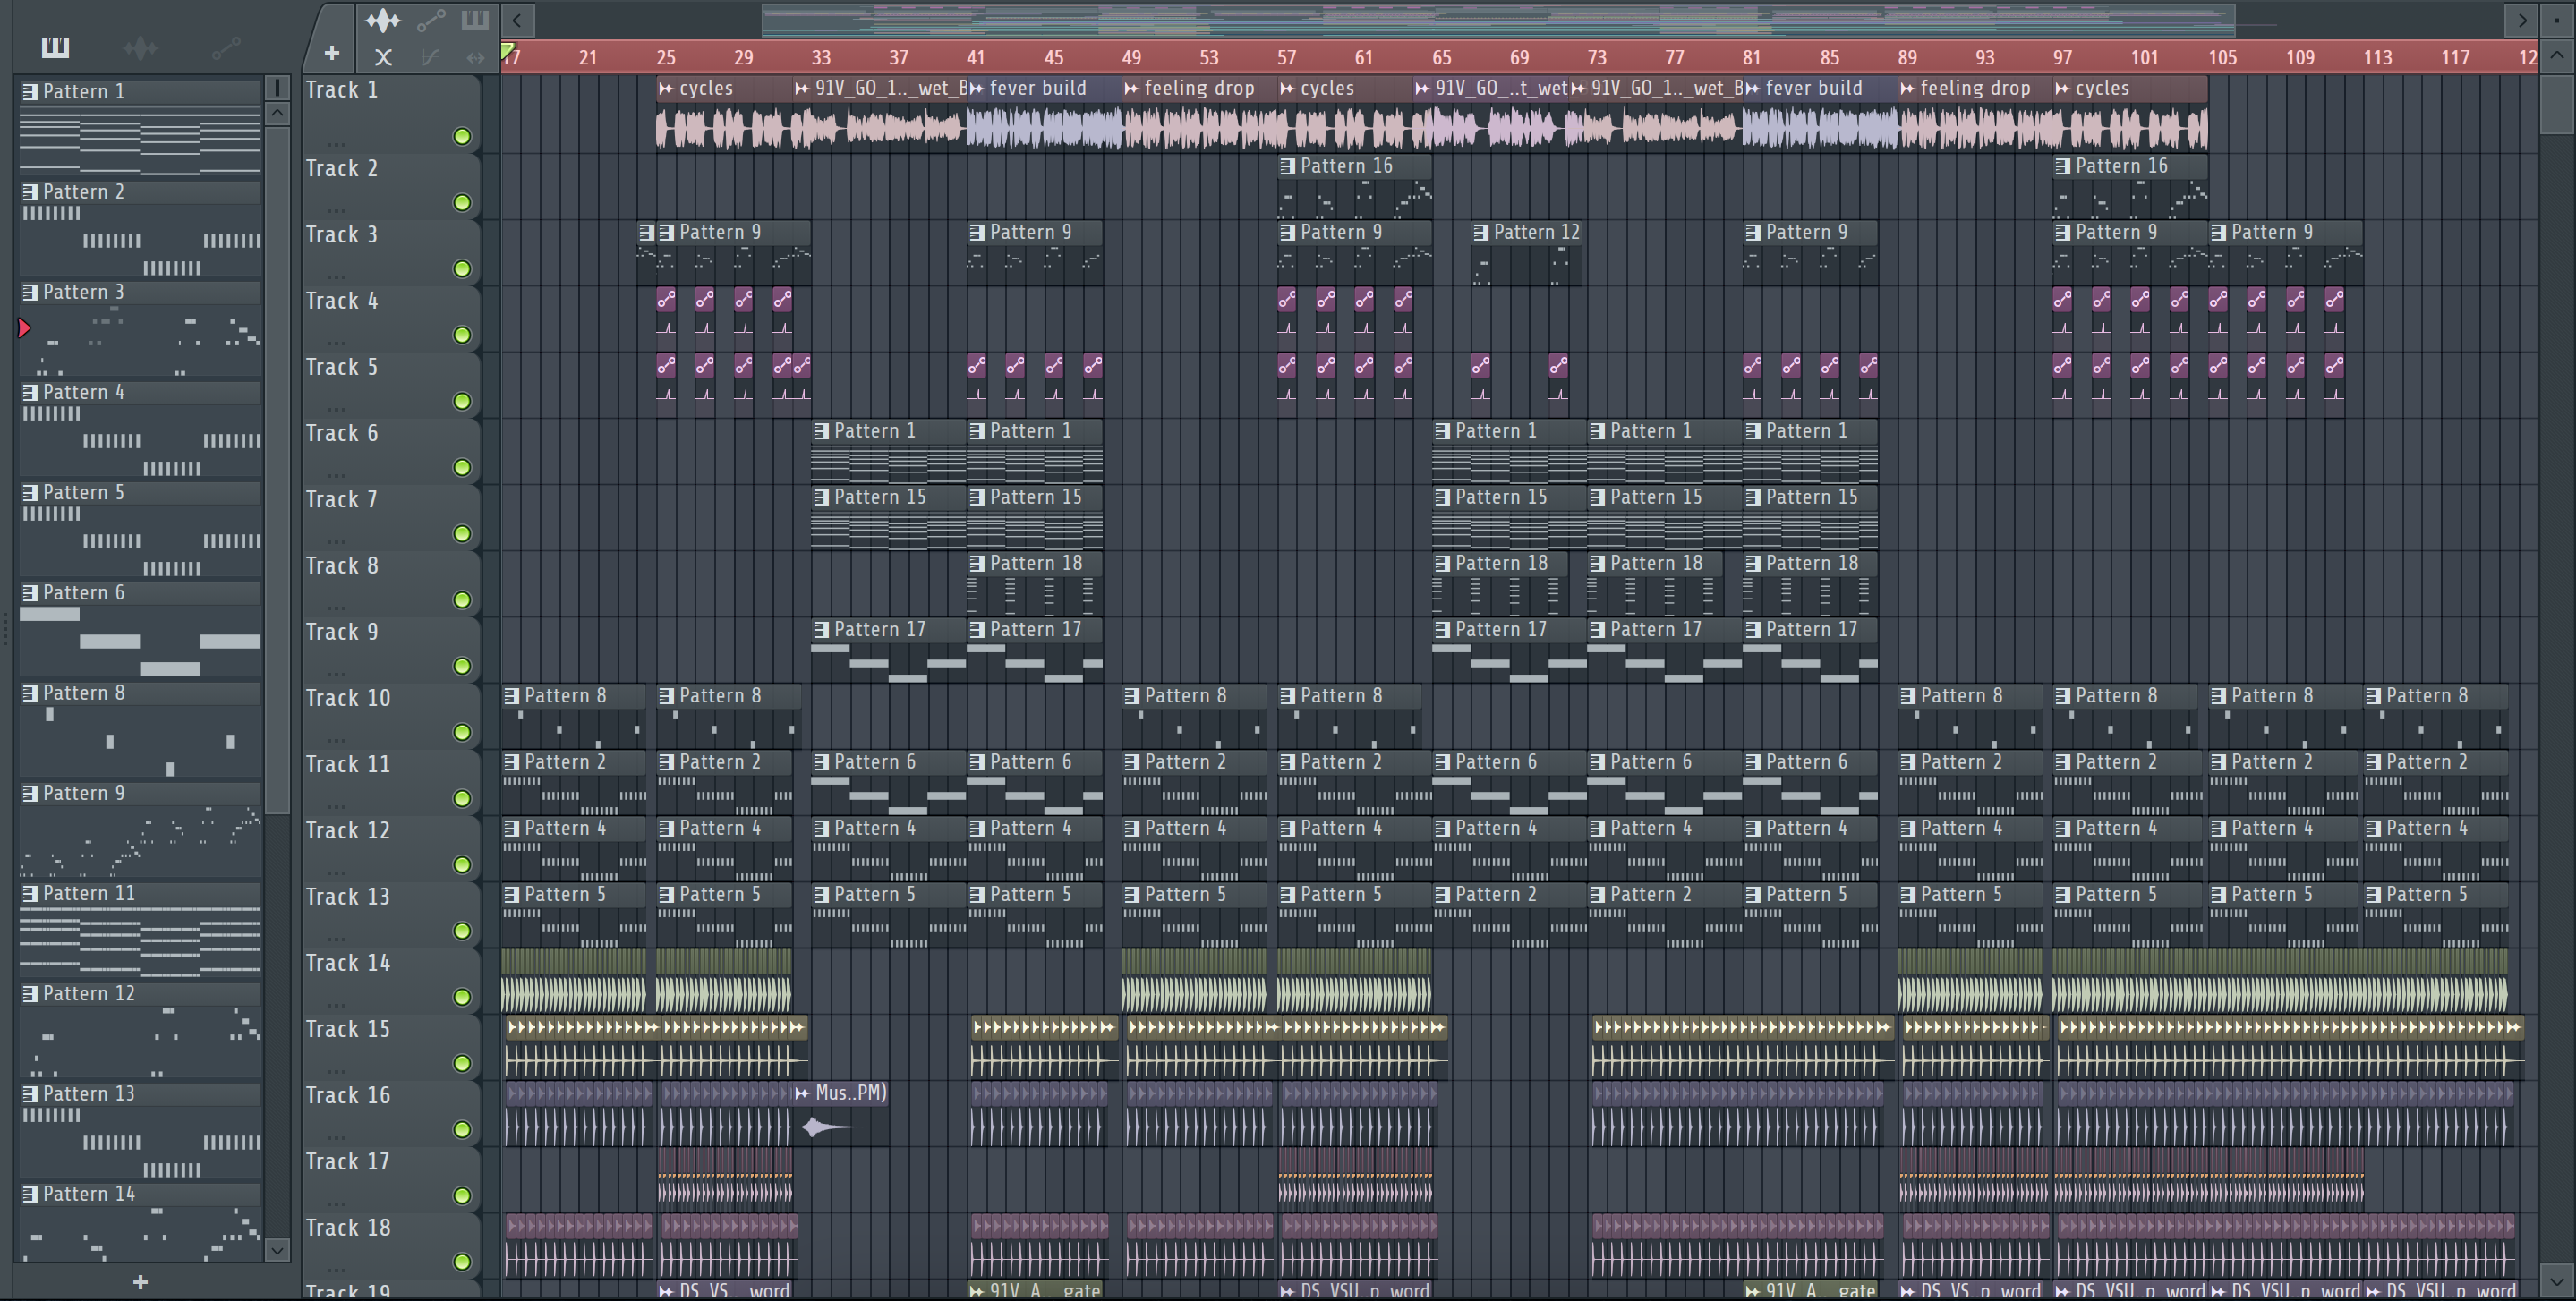Click the picker list scroll up arrow

click(x=278, y=114)
